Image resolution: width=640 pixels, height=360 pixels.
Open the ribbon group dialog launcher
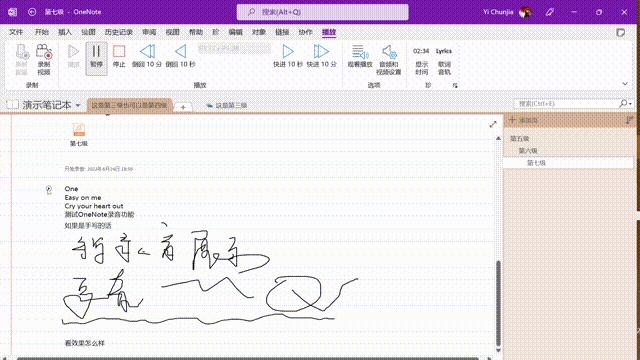(455, 85)
